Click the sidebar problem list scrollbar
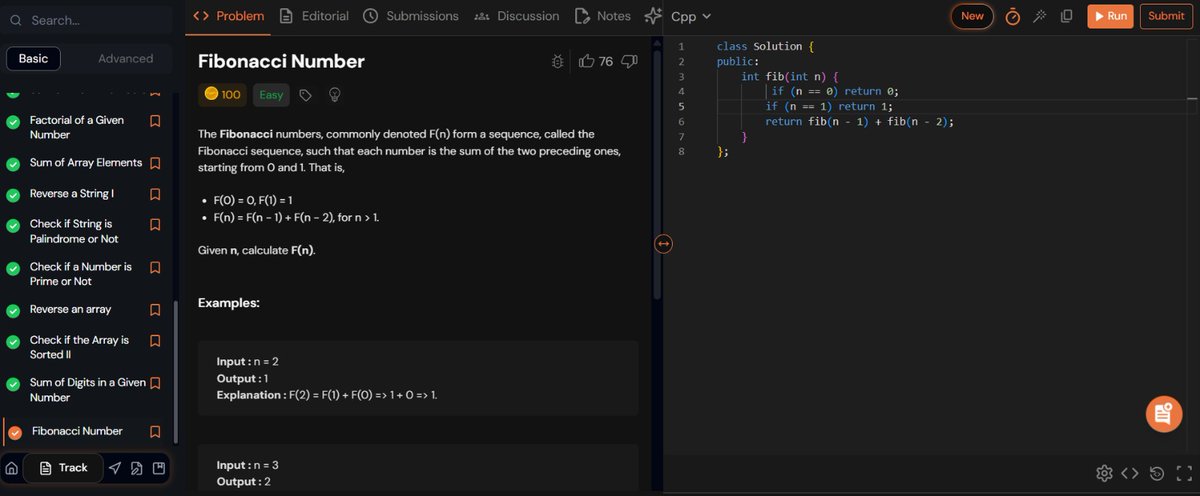Screen dimensions: 1200x496 pyautogui.click(x=176, y=370)
